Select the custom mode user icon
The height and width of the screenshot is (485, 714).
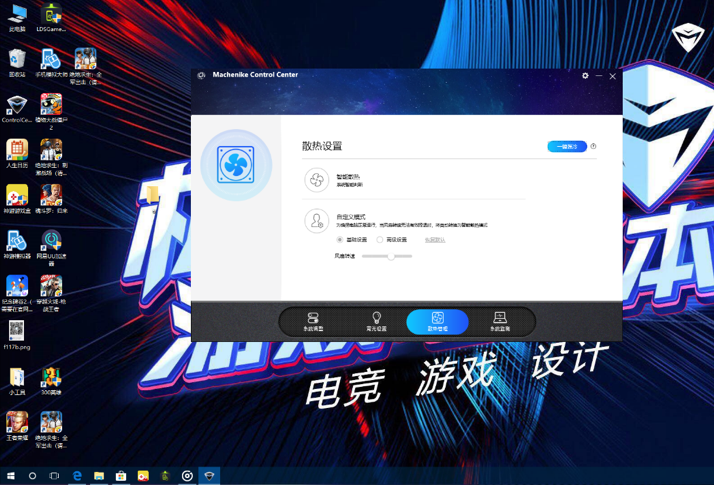click(316, 221)
